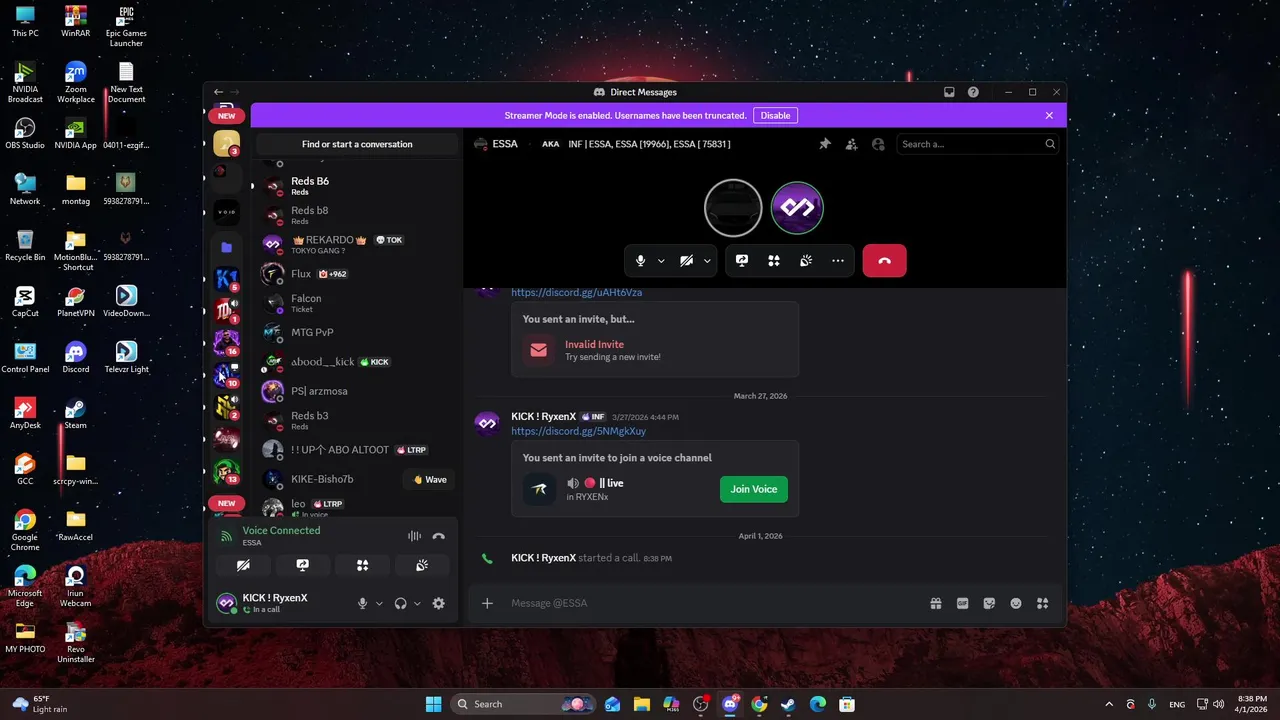Disconnect with the red hang-up button
Viewport: 1280px width, 720px height.
(x=884, y=261)
